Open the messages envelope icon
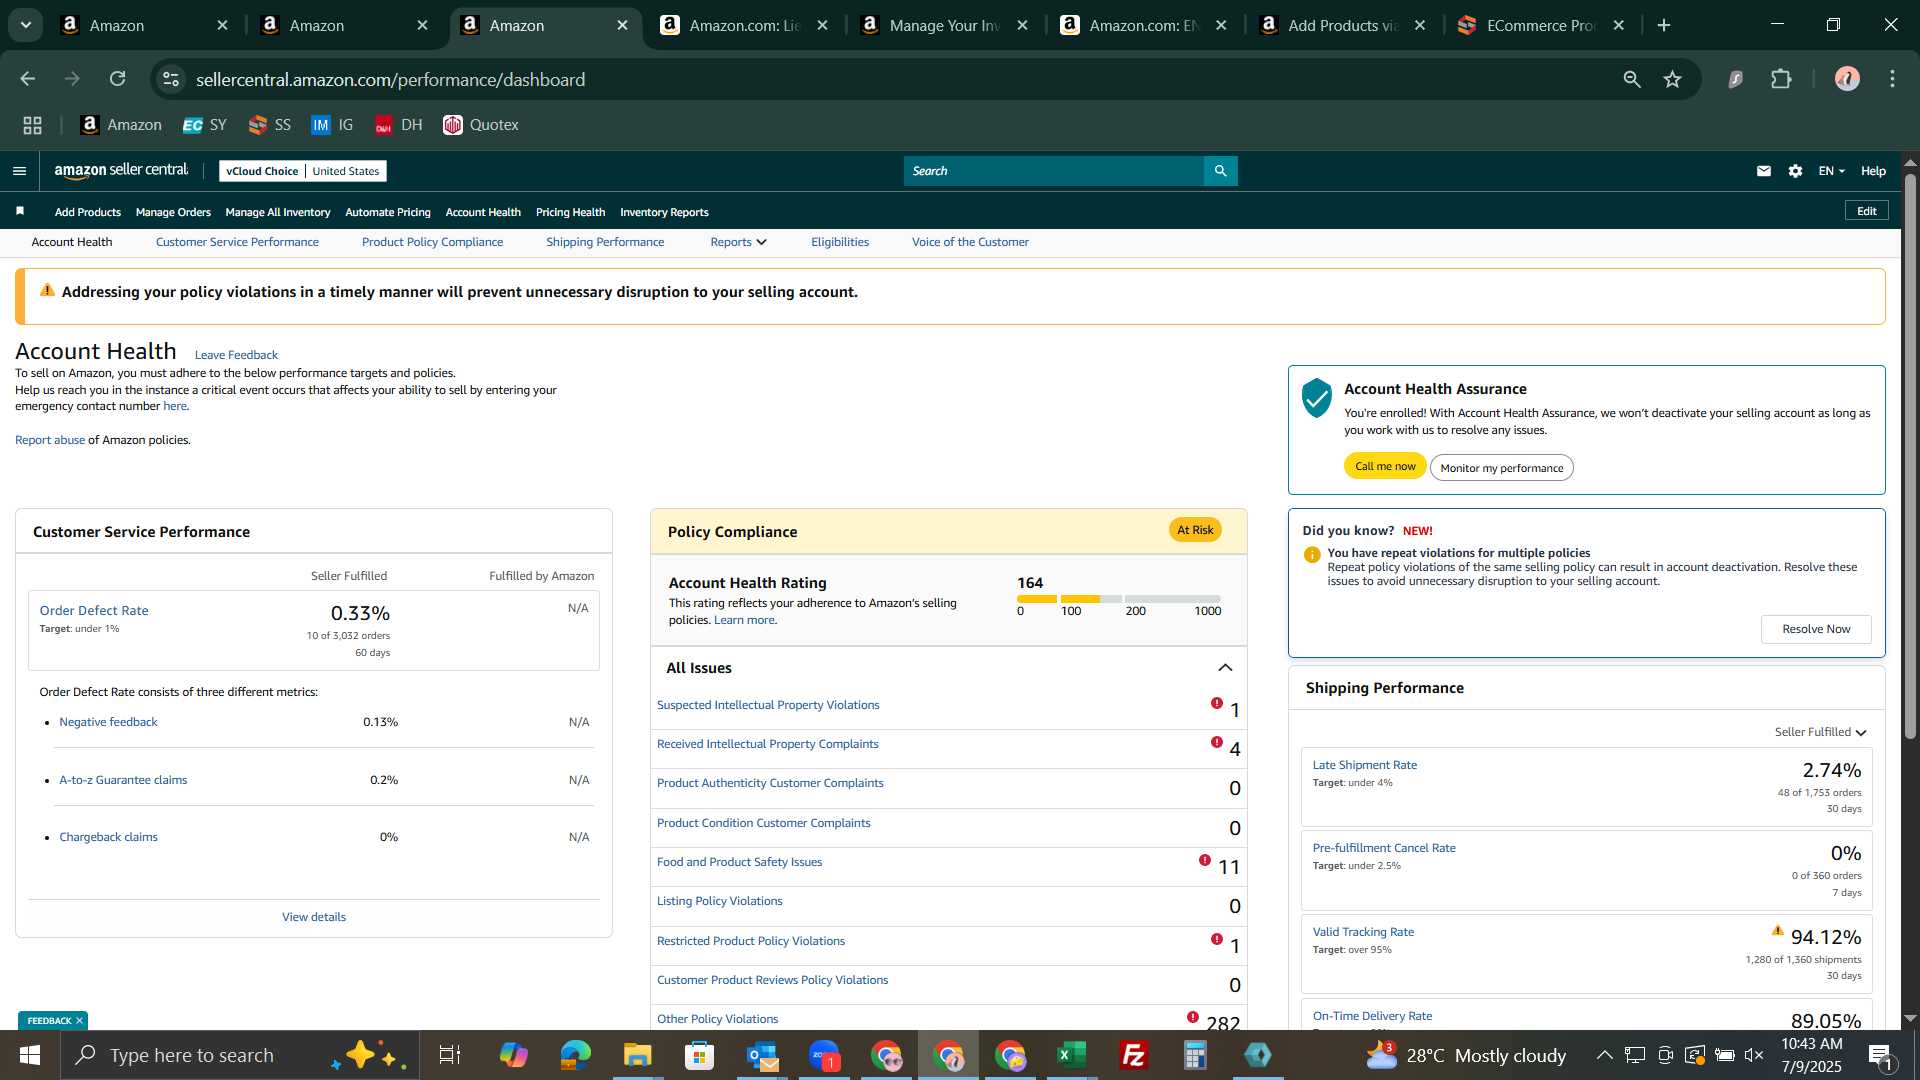 (1763, 171)
